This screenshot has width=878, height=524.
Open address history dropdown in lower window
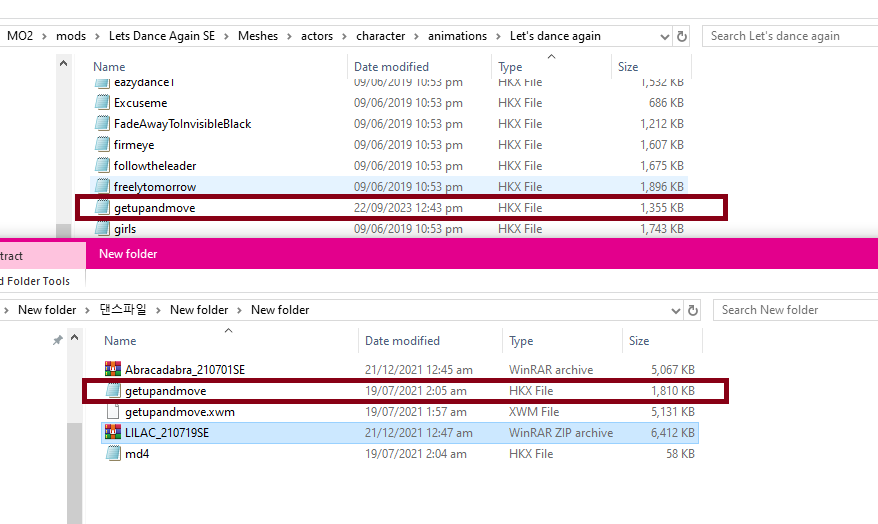pyautogui.click(x=676, y=311)
